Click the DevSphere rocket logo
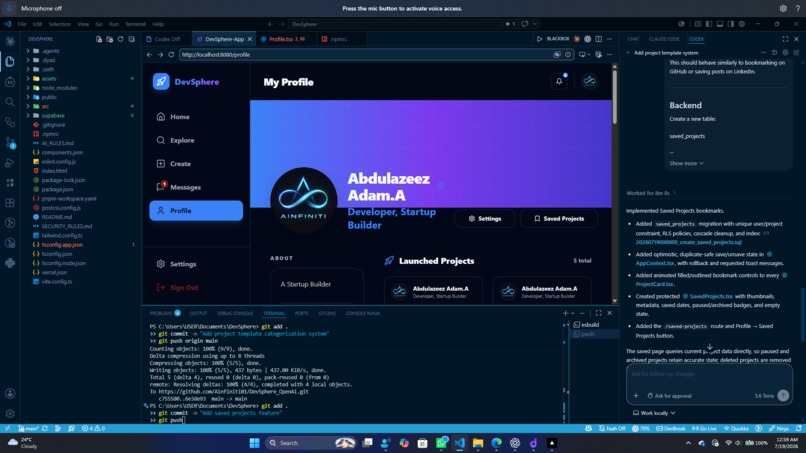This screenshot has height=453, width=806. [161, 81]
